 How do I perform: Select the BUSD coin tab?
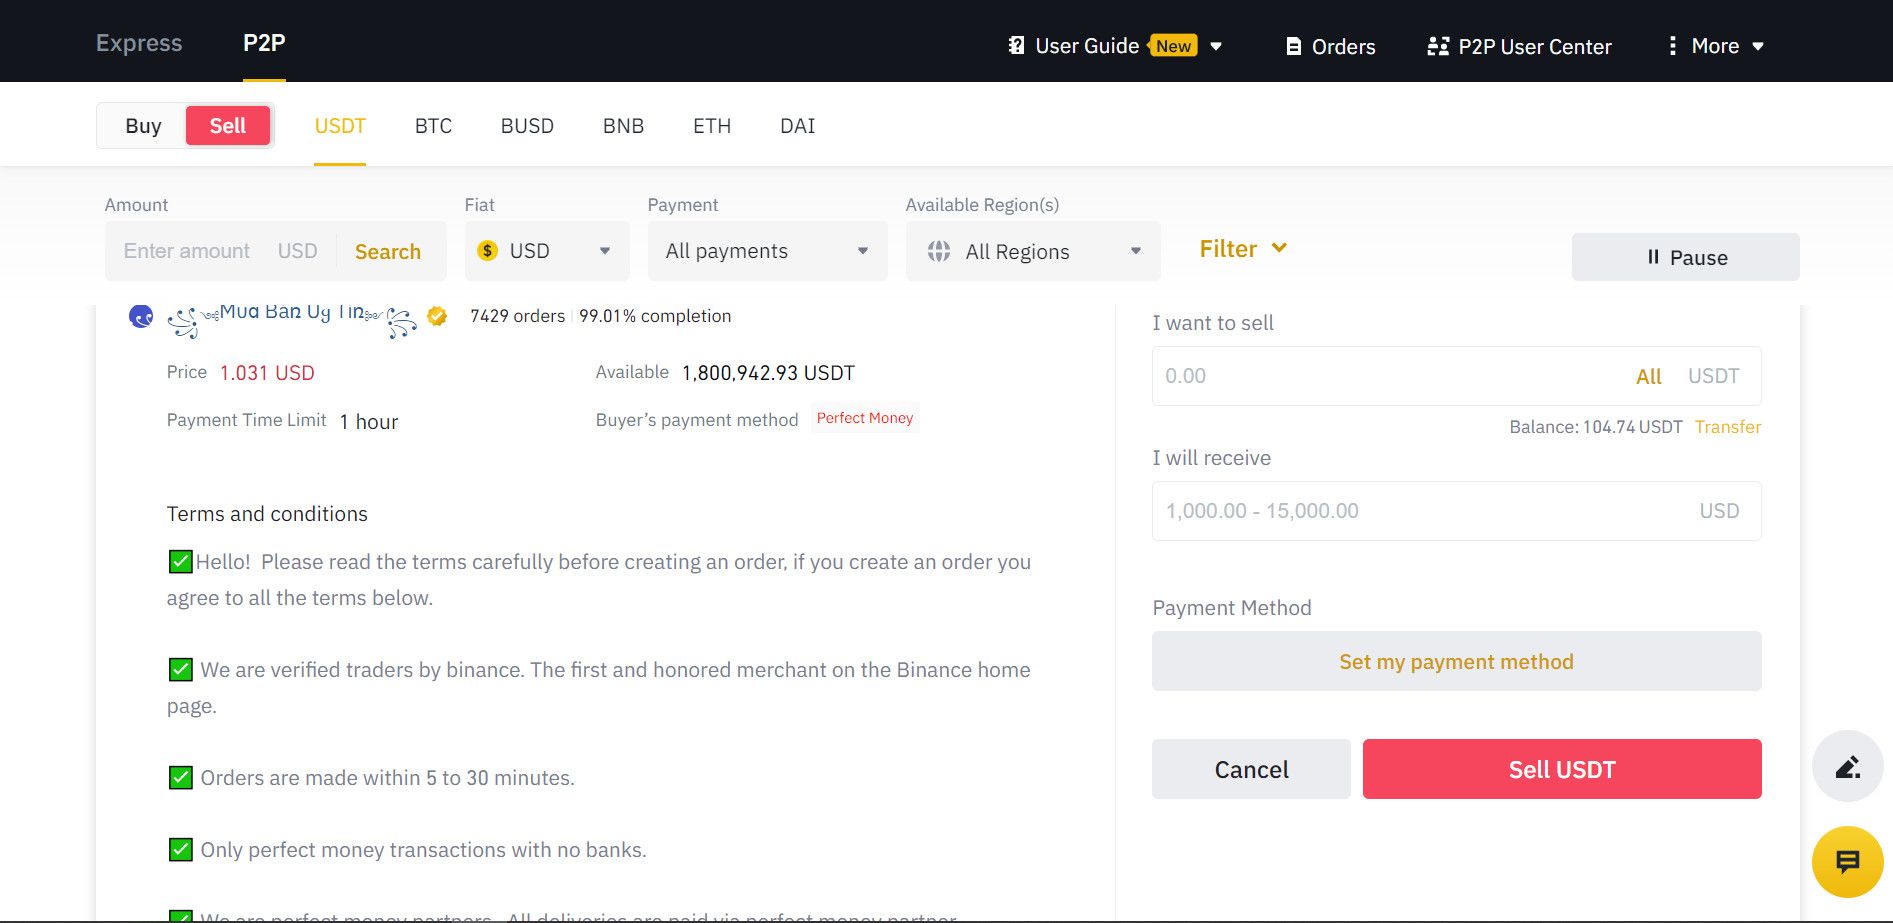[x=527, y=126]
